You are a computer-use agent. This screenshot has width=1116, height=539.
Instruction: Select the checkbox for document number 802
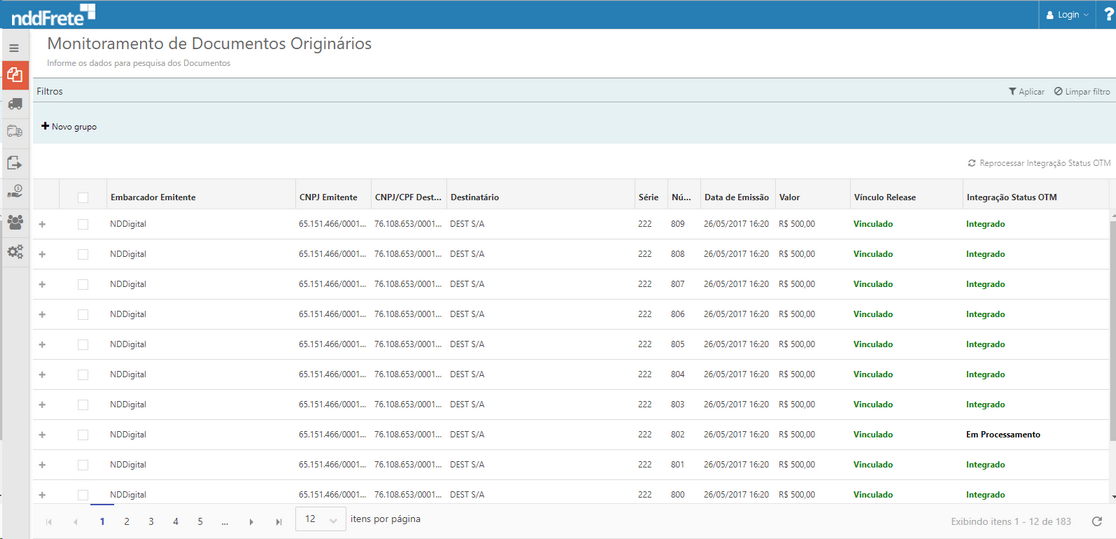[x=83, y=435]
